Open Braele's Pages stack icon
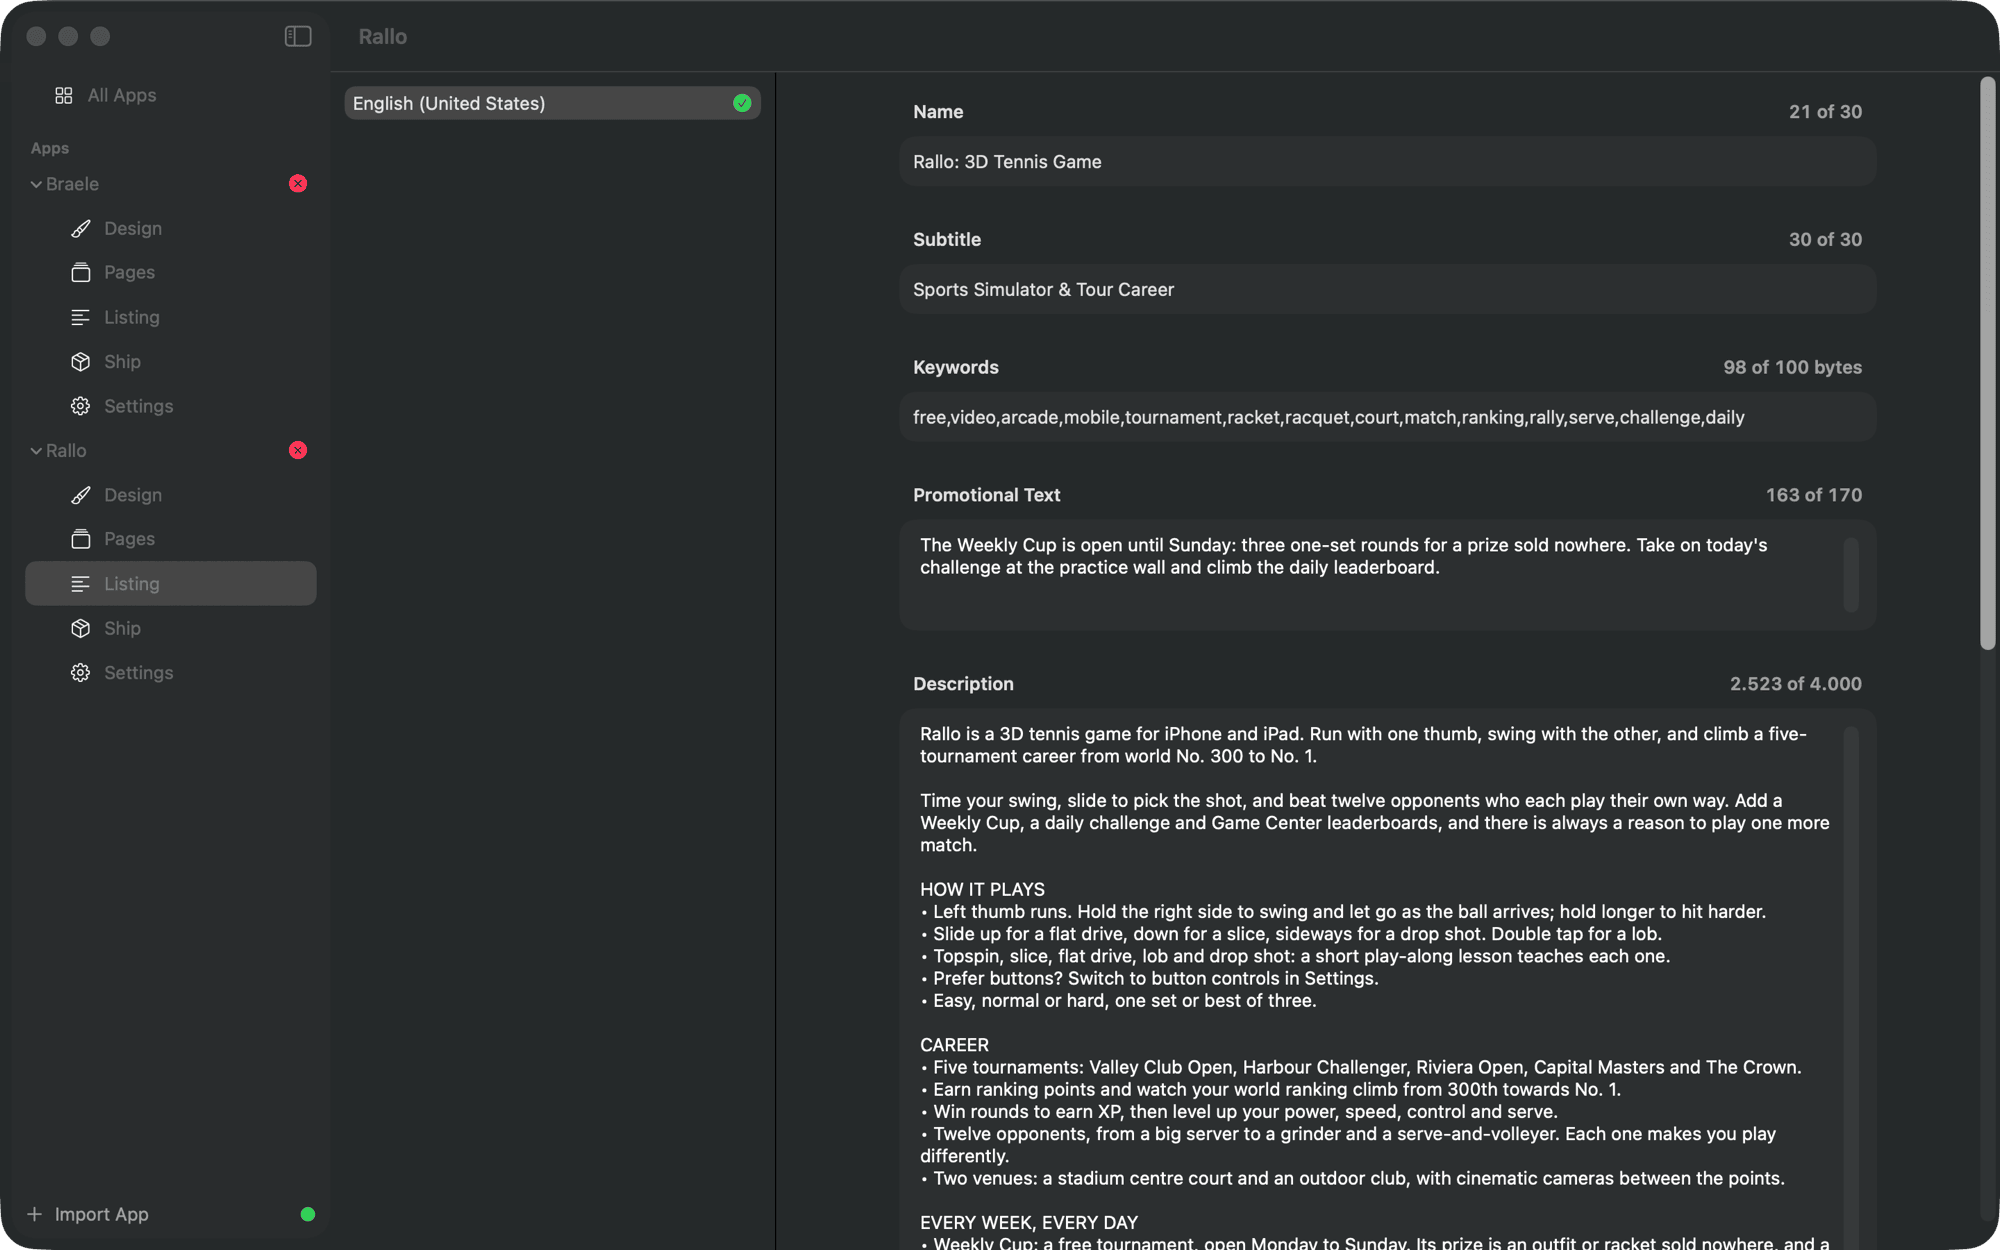2000x1250 pixels. coord(81,272)
